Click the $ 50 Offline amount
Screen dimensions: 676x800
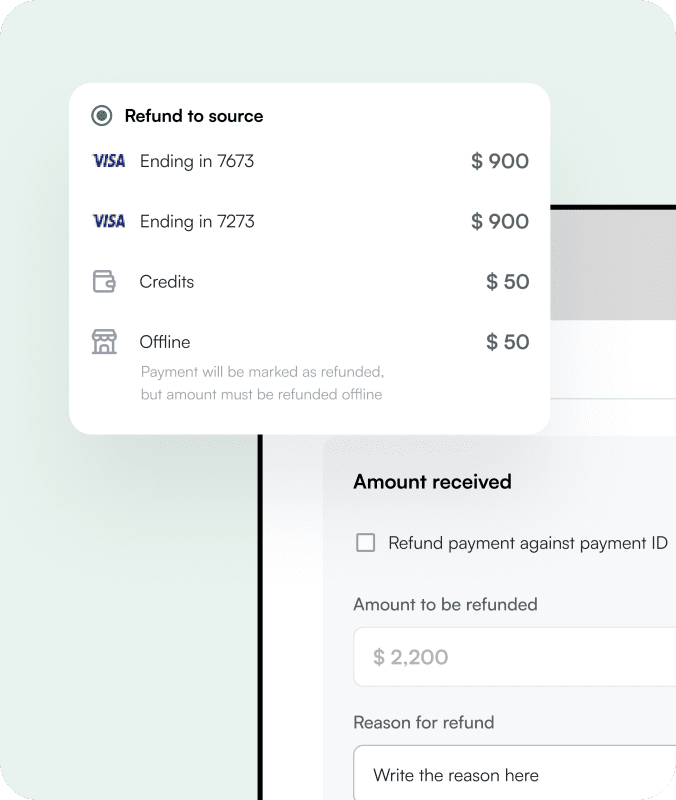[x=508, y=342]
